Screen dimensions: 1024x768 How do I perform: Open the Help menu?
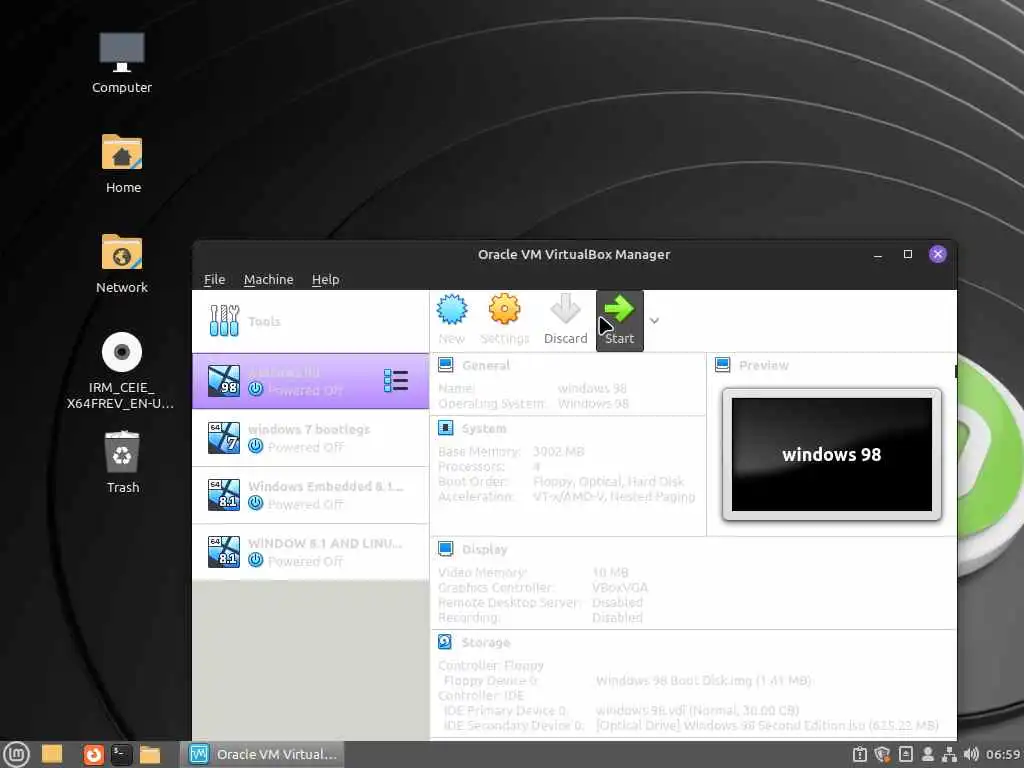tap(325, 280)
